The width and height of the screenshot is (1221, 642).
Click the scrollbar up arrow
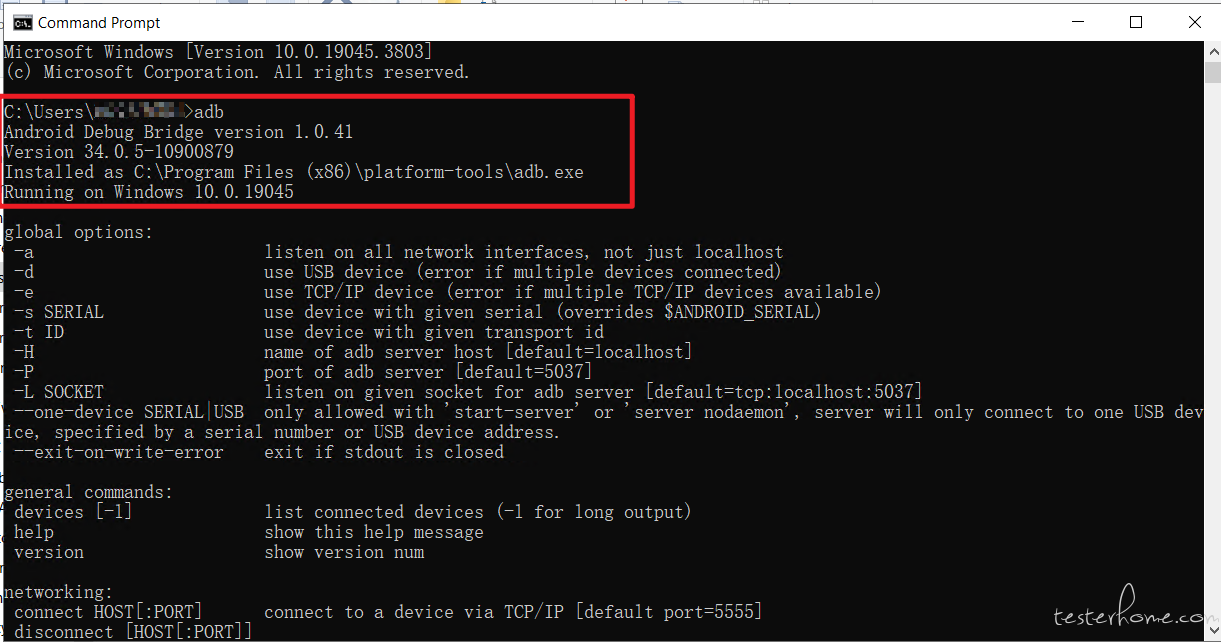(1212, 51)
